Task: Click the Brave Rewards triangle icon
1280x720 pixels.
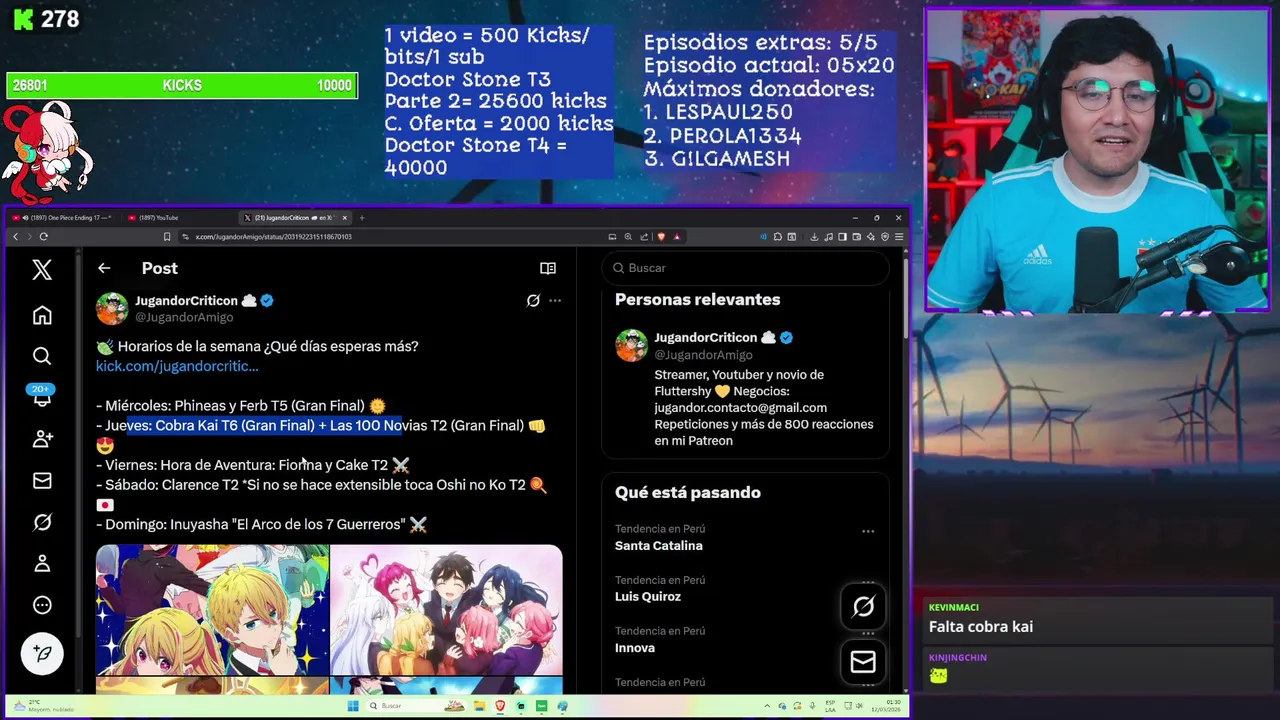Action: (x=677, y=237)
